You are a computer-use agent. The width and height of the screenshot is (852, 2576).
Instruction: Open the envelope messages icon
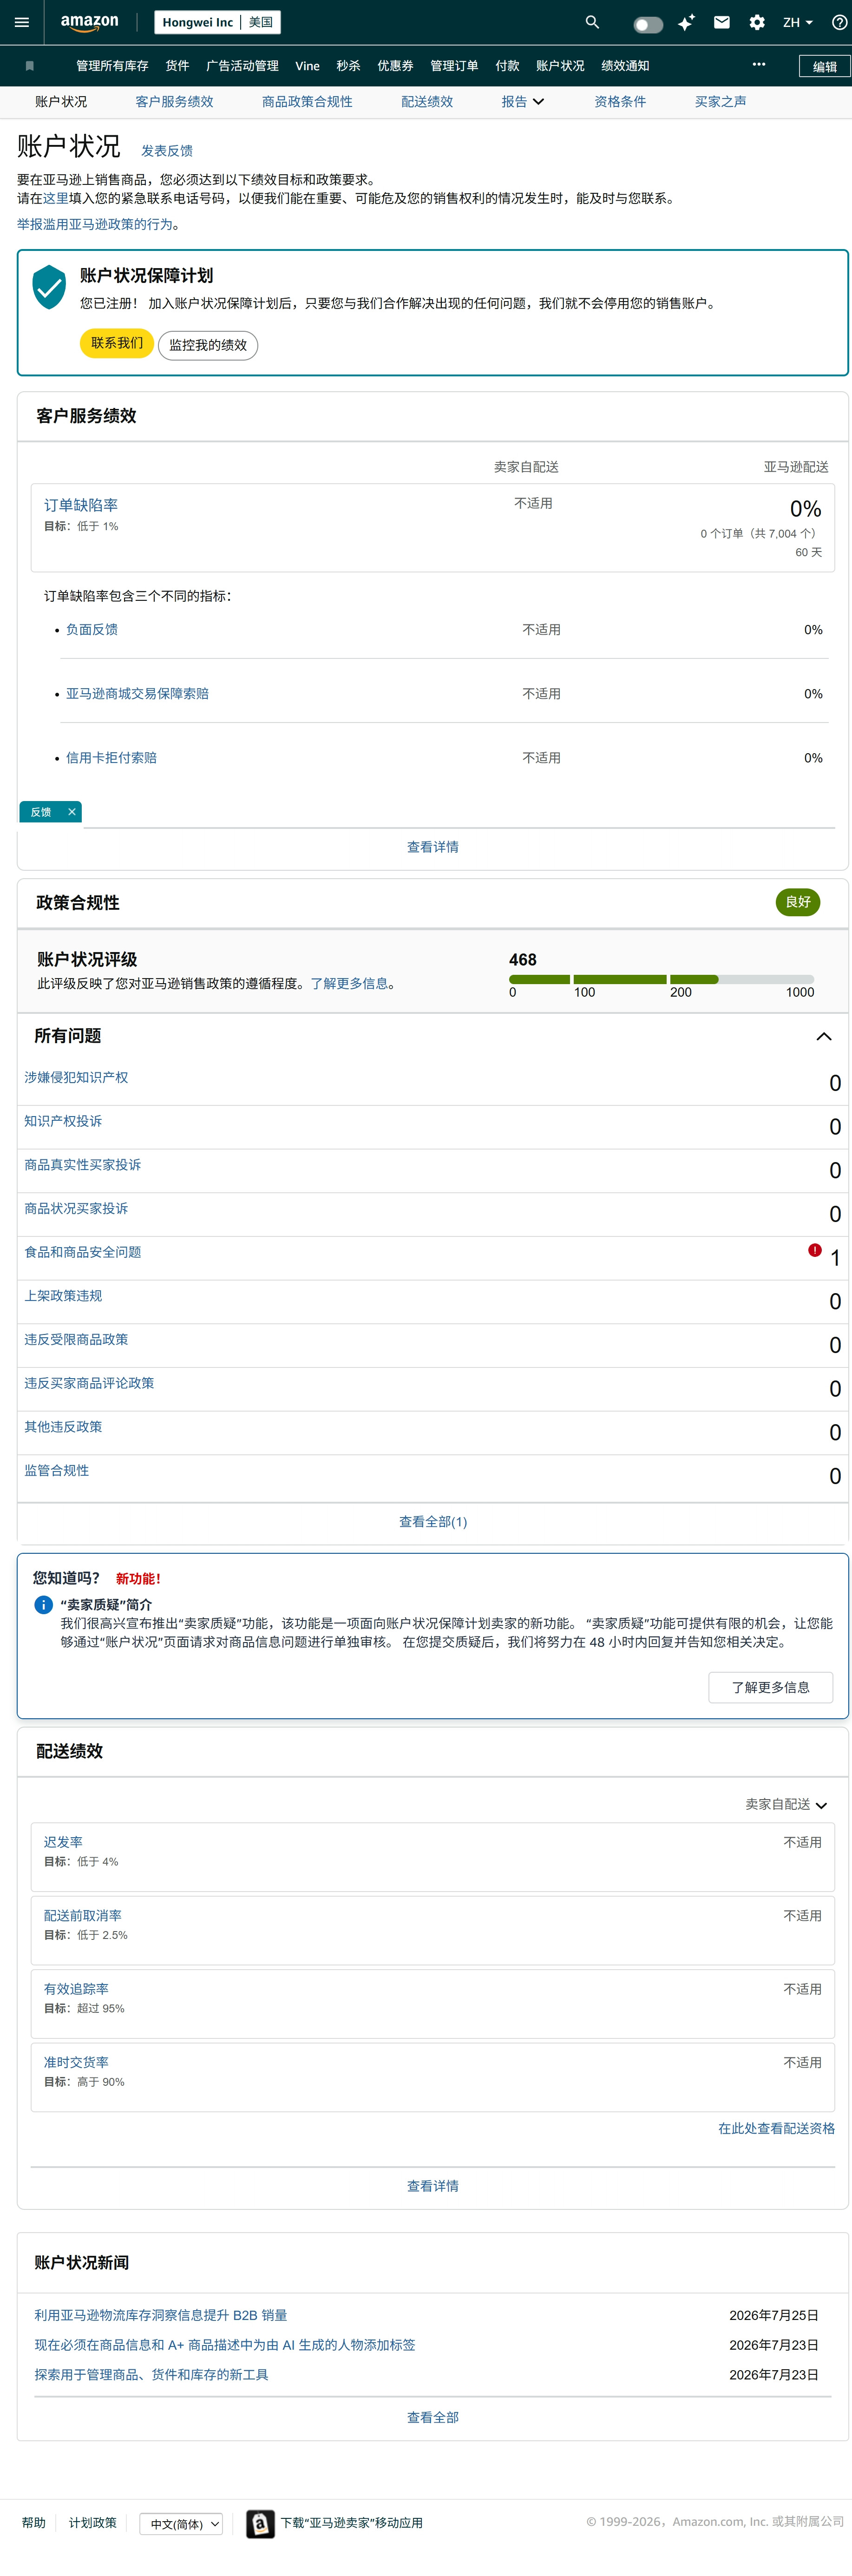721,22
